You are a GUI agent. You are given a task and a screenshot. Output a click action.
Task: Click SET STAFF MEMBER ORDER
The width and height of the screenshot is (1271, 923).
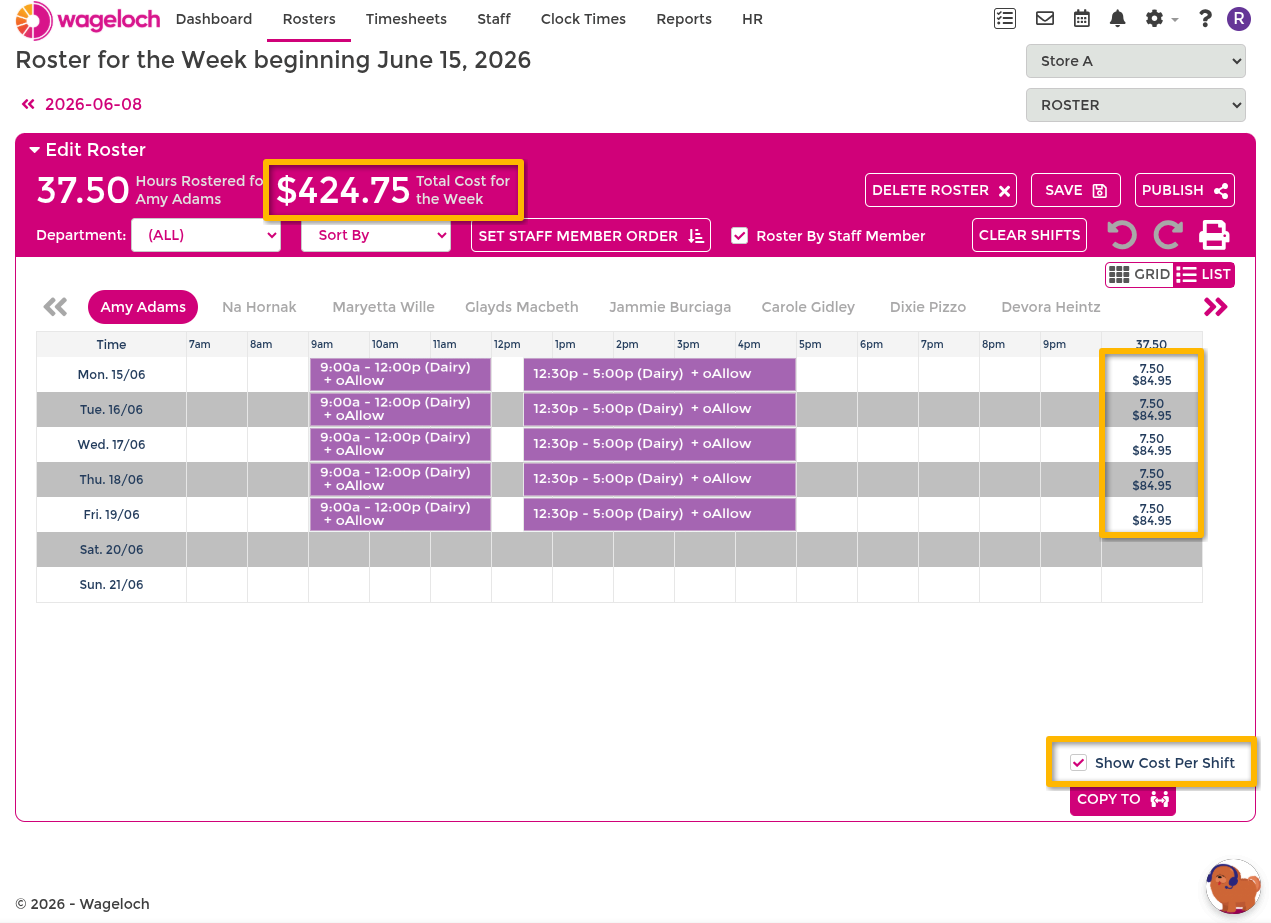pyautogui.click(x=590, y=236)
